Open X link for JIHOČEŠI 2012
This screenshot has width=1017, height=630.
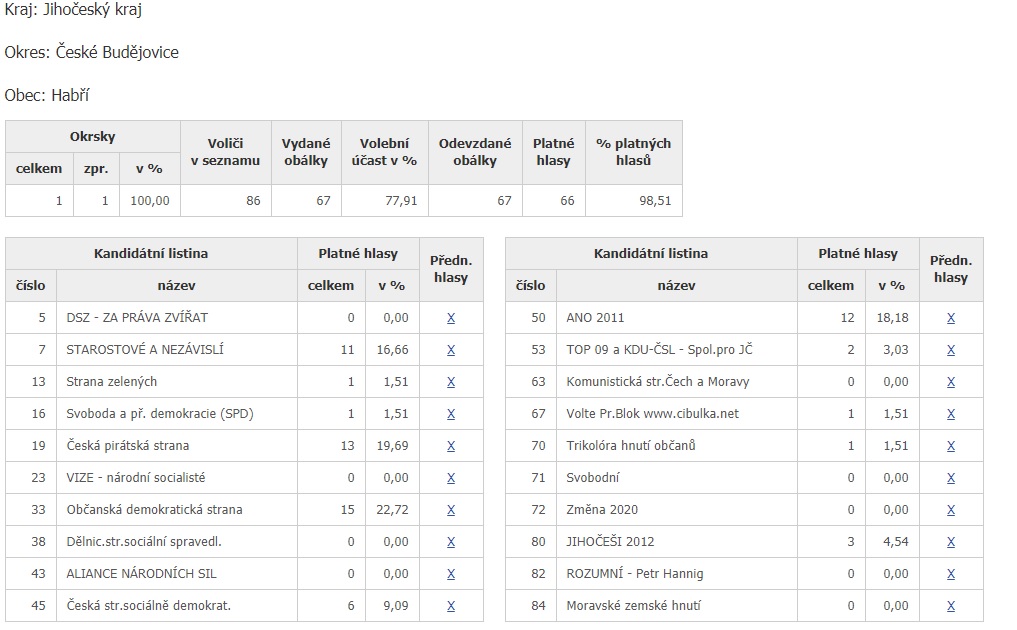(x=951, y=542)
